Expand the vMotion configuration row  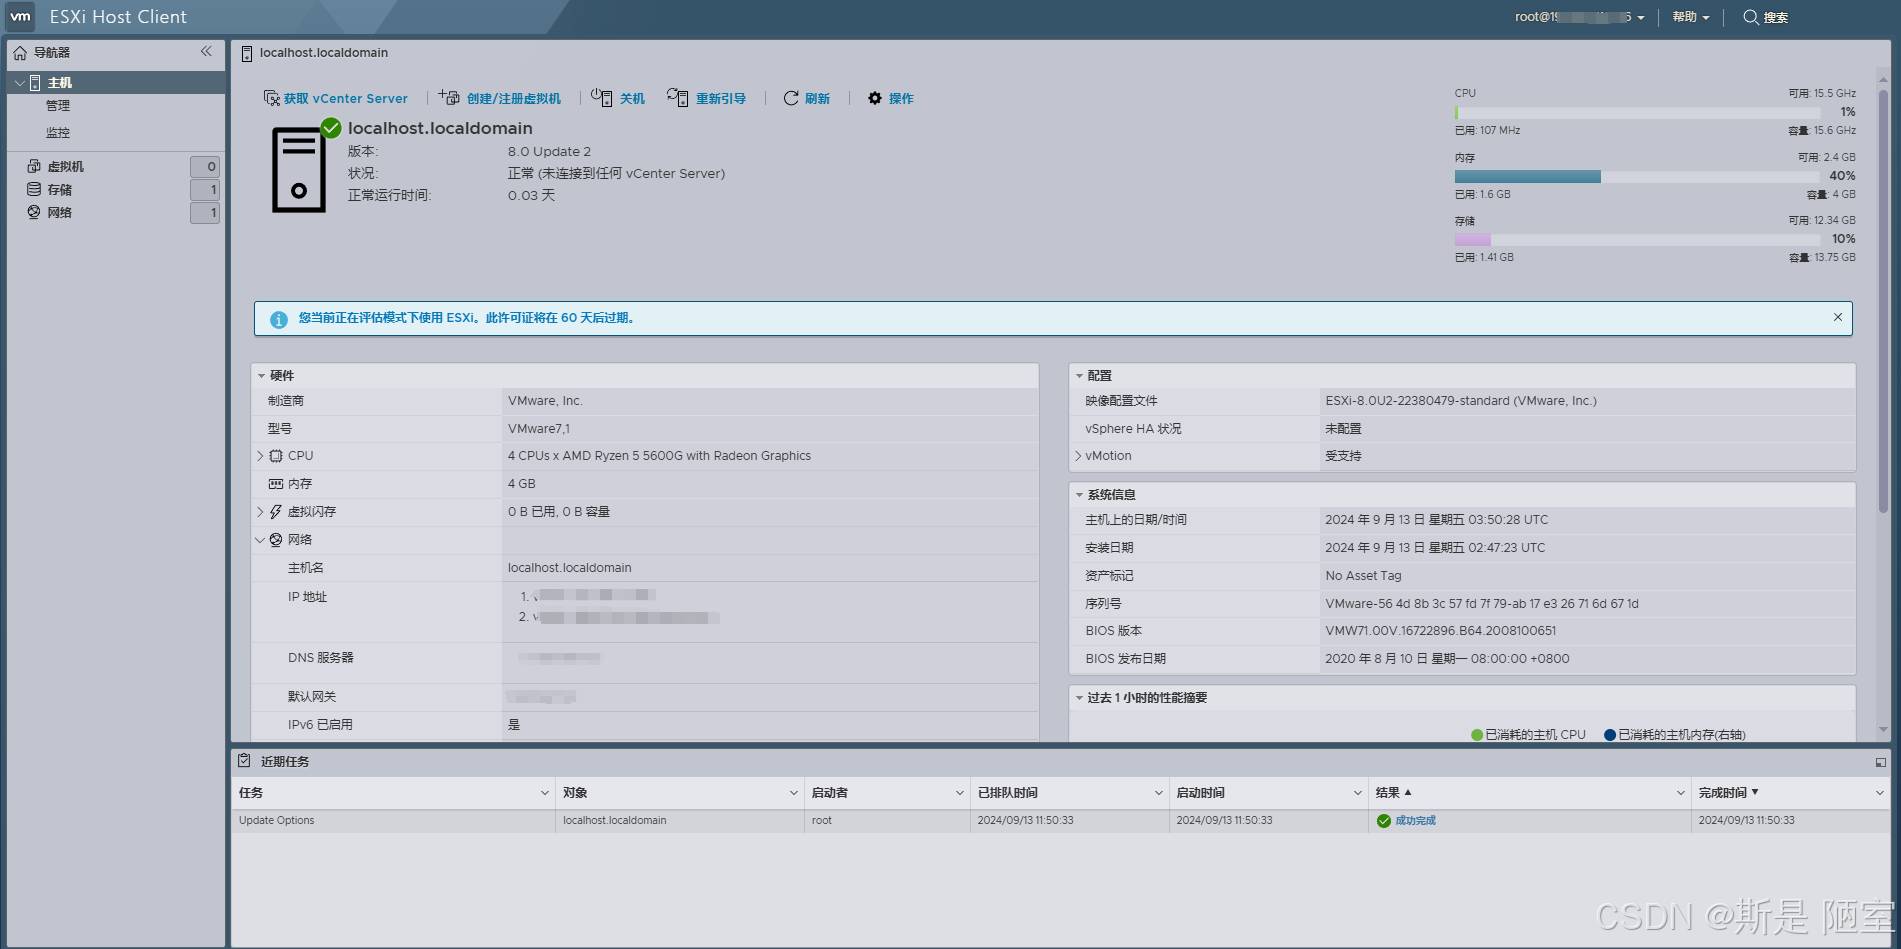click(x=1078, y=456)
